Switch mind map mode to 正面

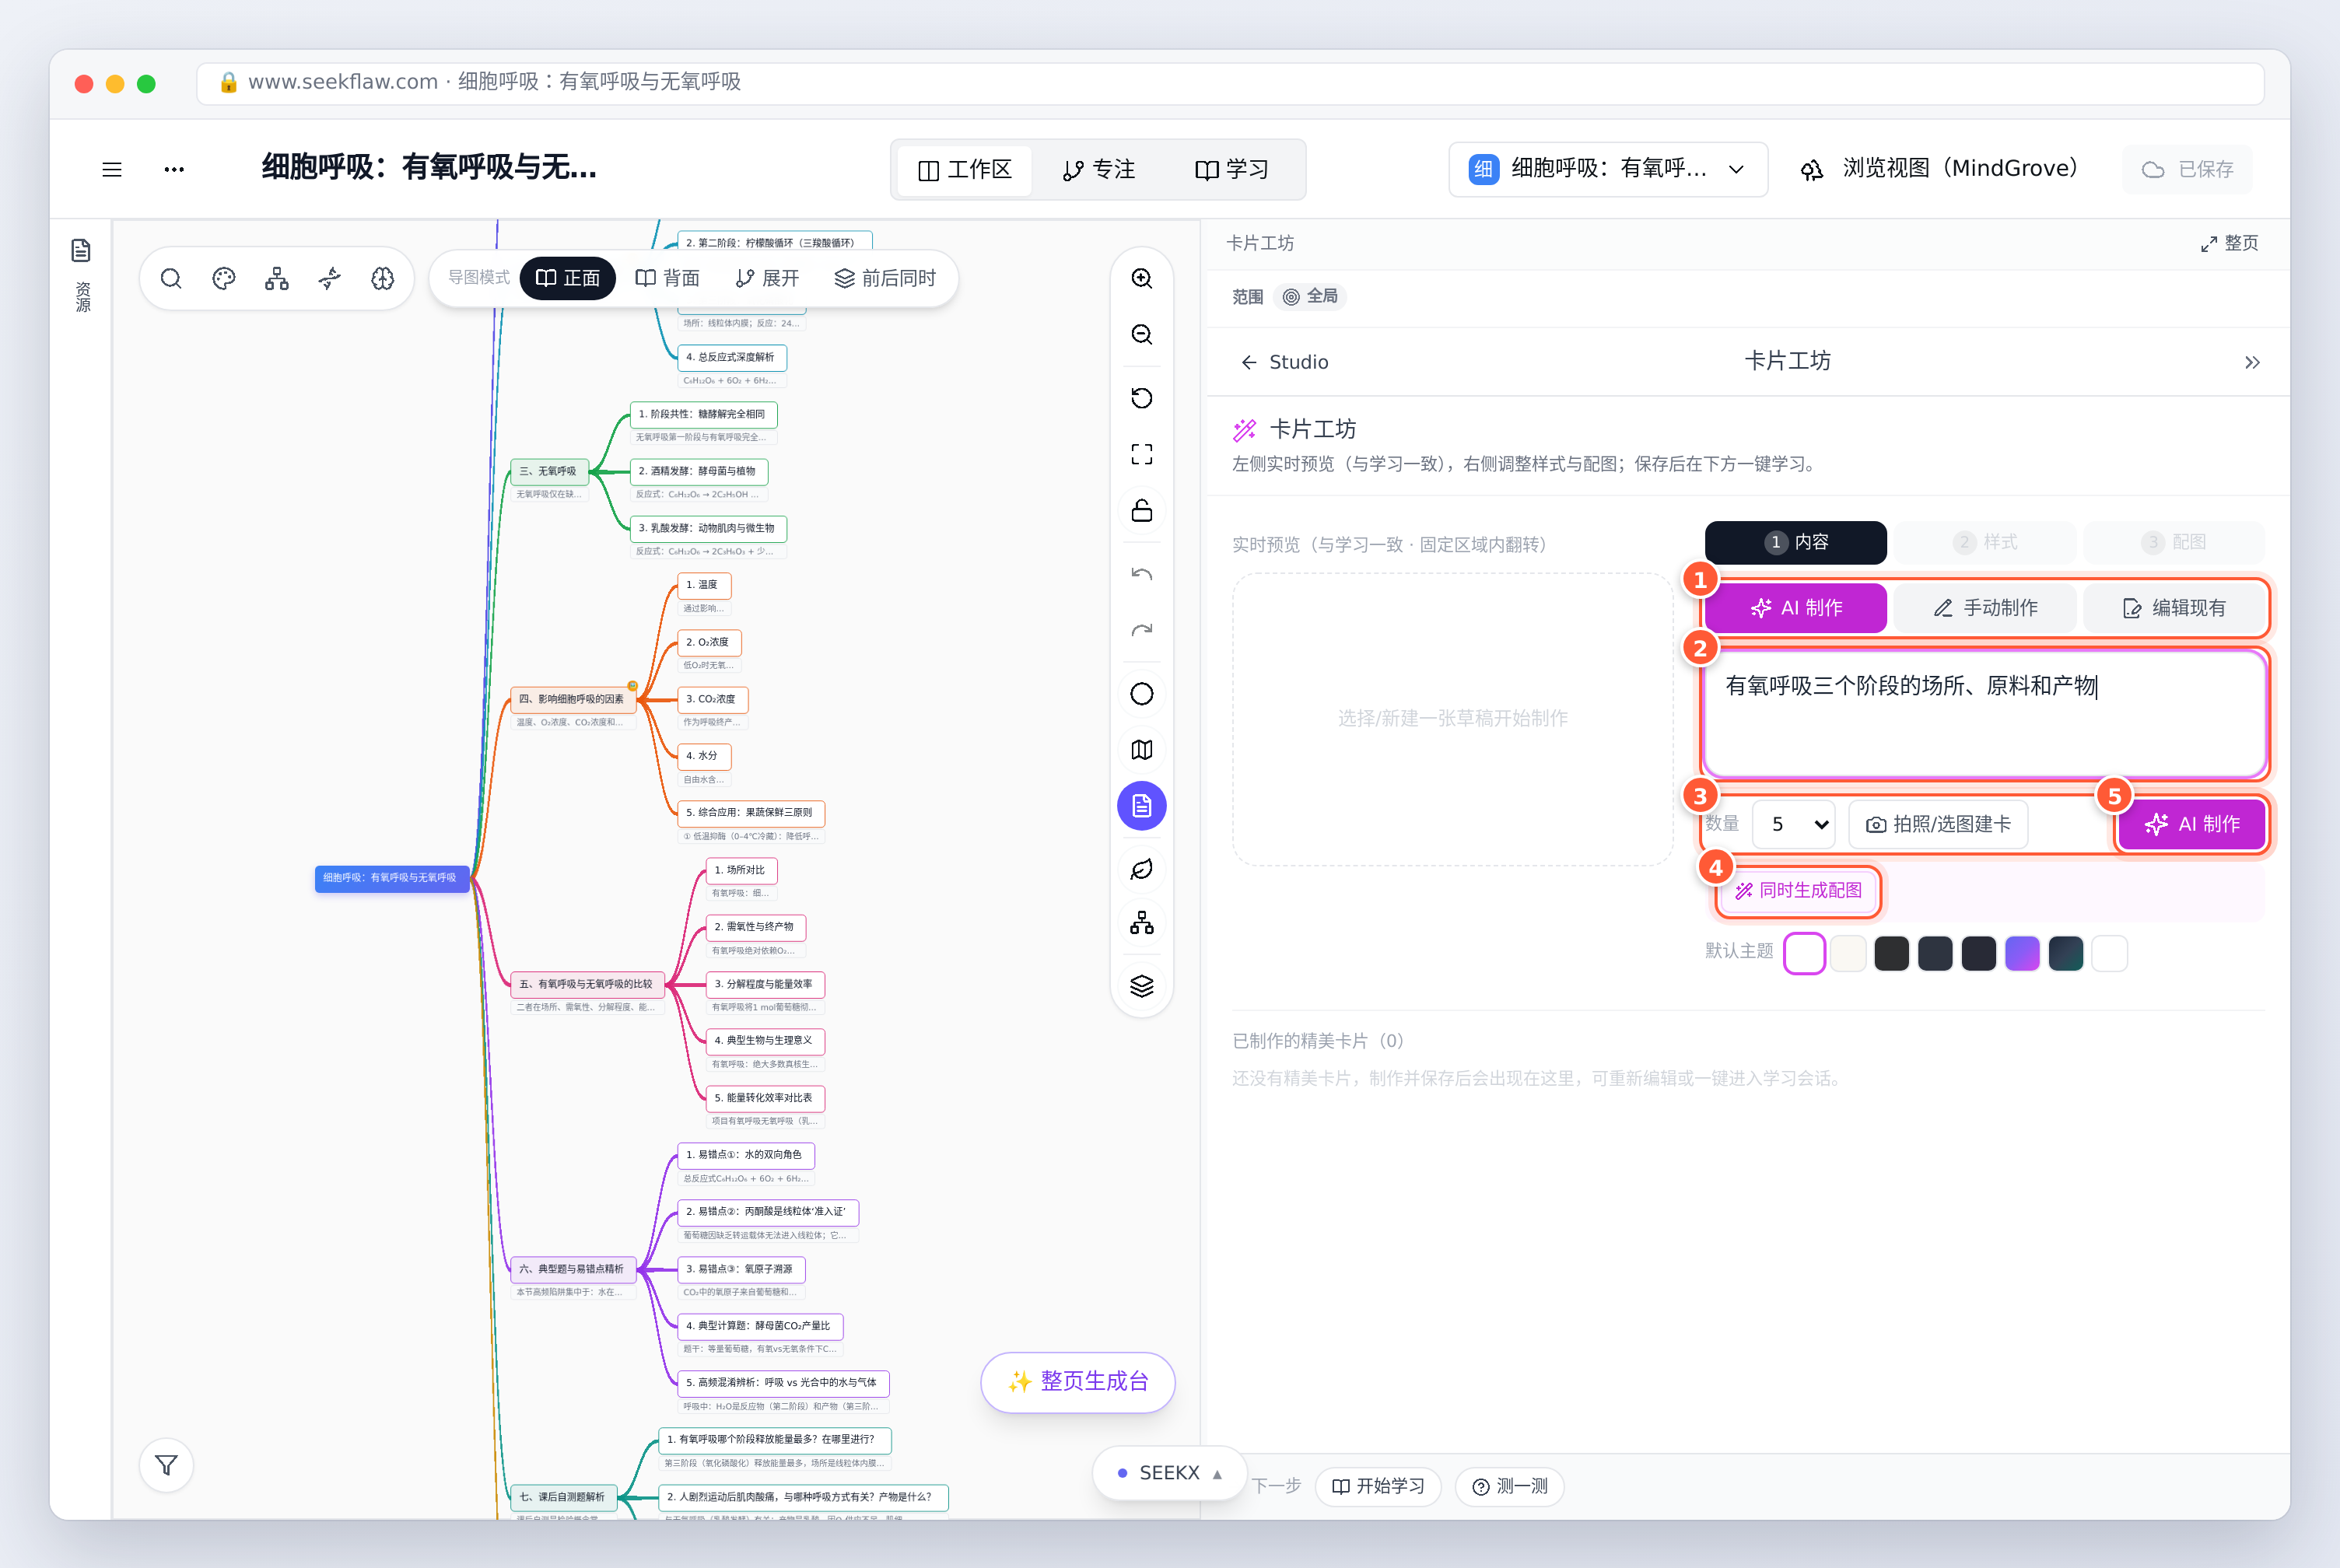click(568, 278)
